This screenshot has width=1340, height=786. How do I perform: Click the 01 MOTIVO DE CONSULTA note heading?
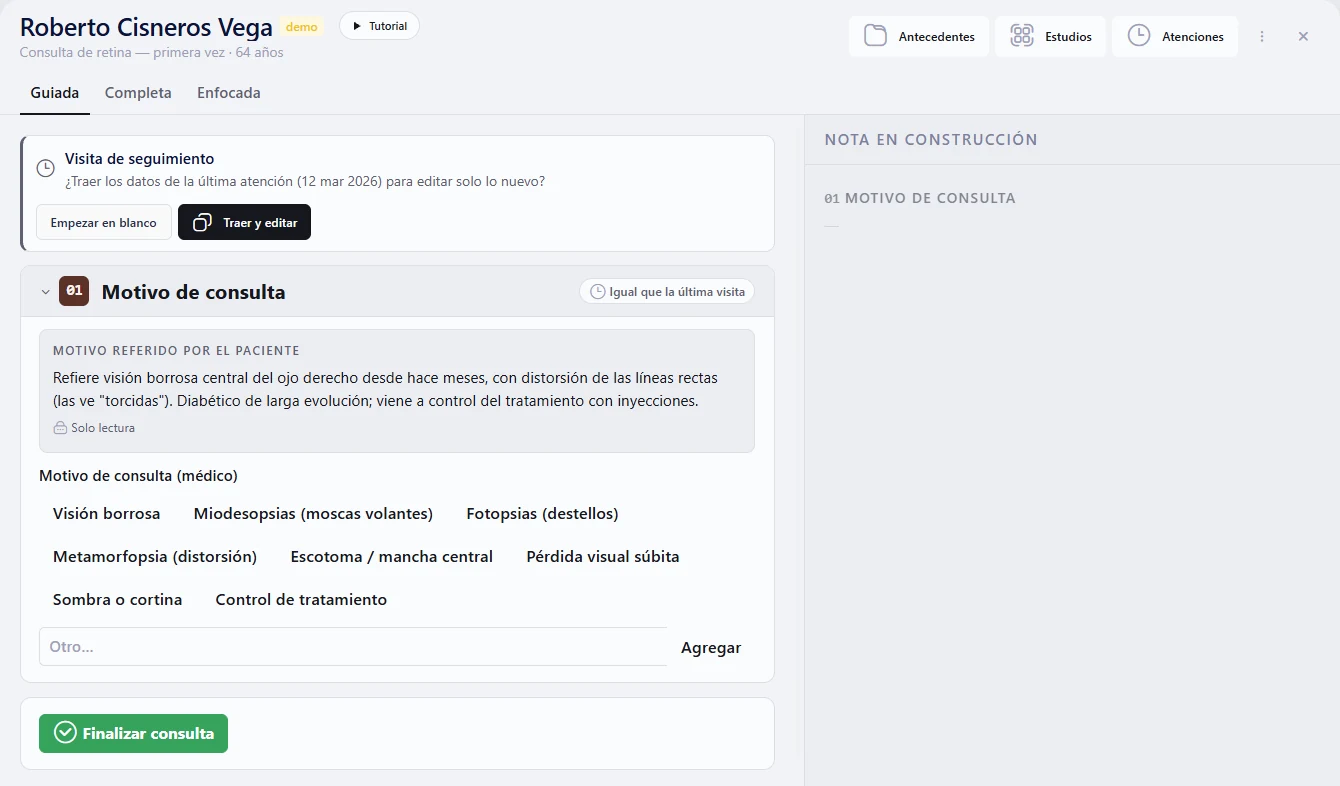(920, 198)
